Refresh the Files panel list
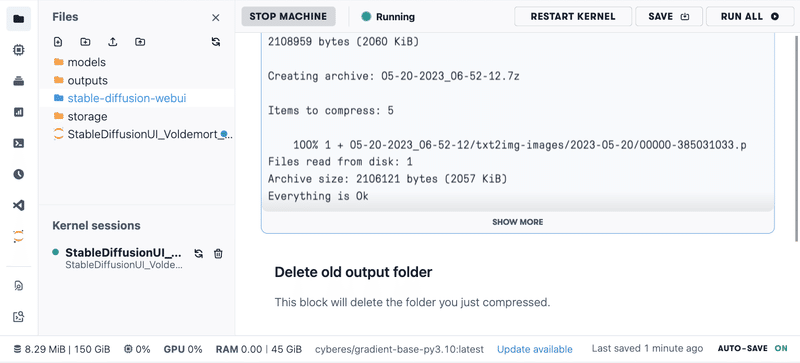This screenshot has width=800, height=363. point(216,42)
